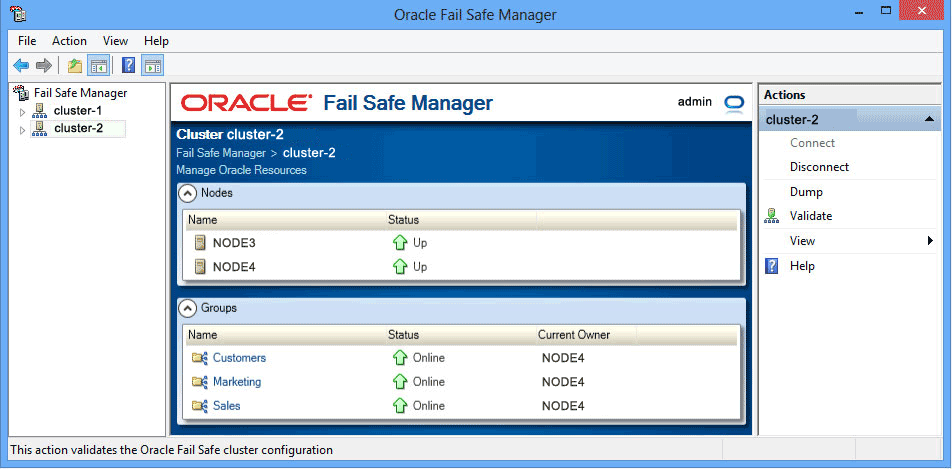This screenshot has height=469, width=952.
Task: Click the Connect action in Actions pane
Action: coord(812,143)
